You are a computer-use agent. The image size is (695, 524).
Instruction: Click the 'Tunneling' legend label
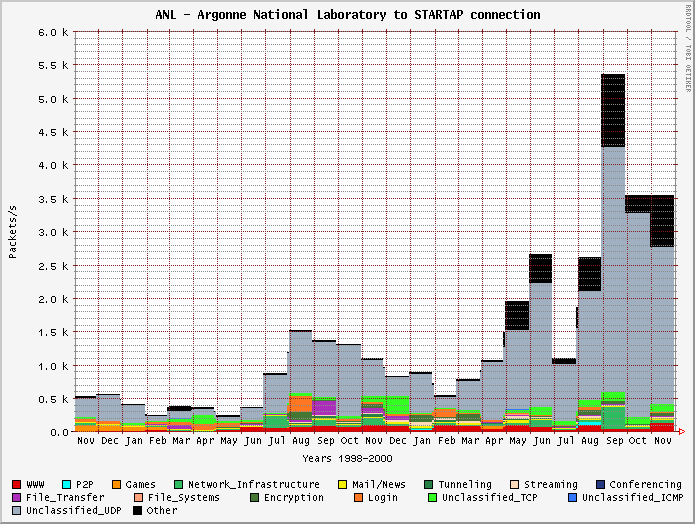tap(465, 485)
